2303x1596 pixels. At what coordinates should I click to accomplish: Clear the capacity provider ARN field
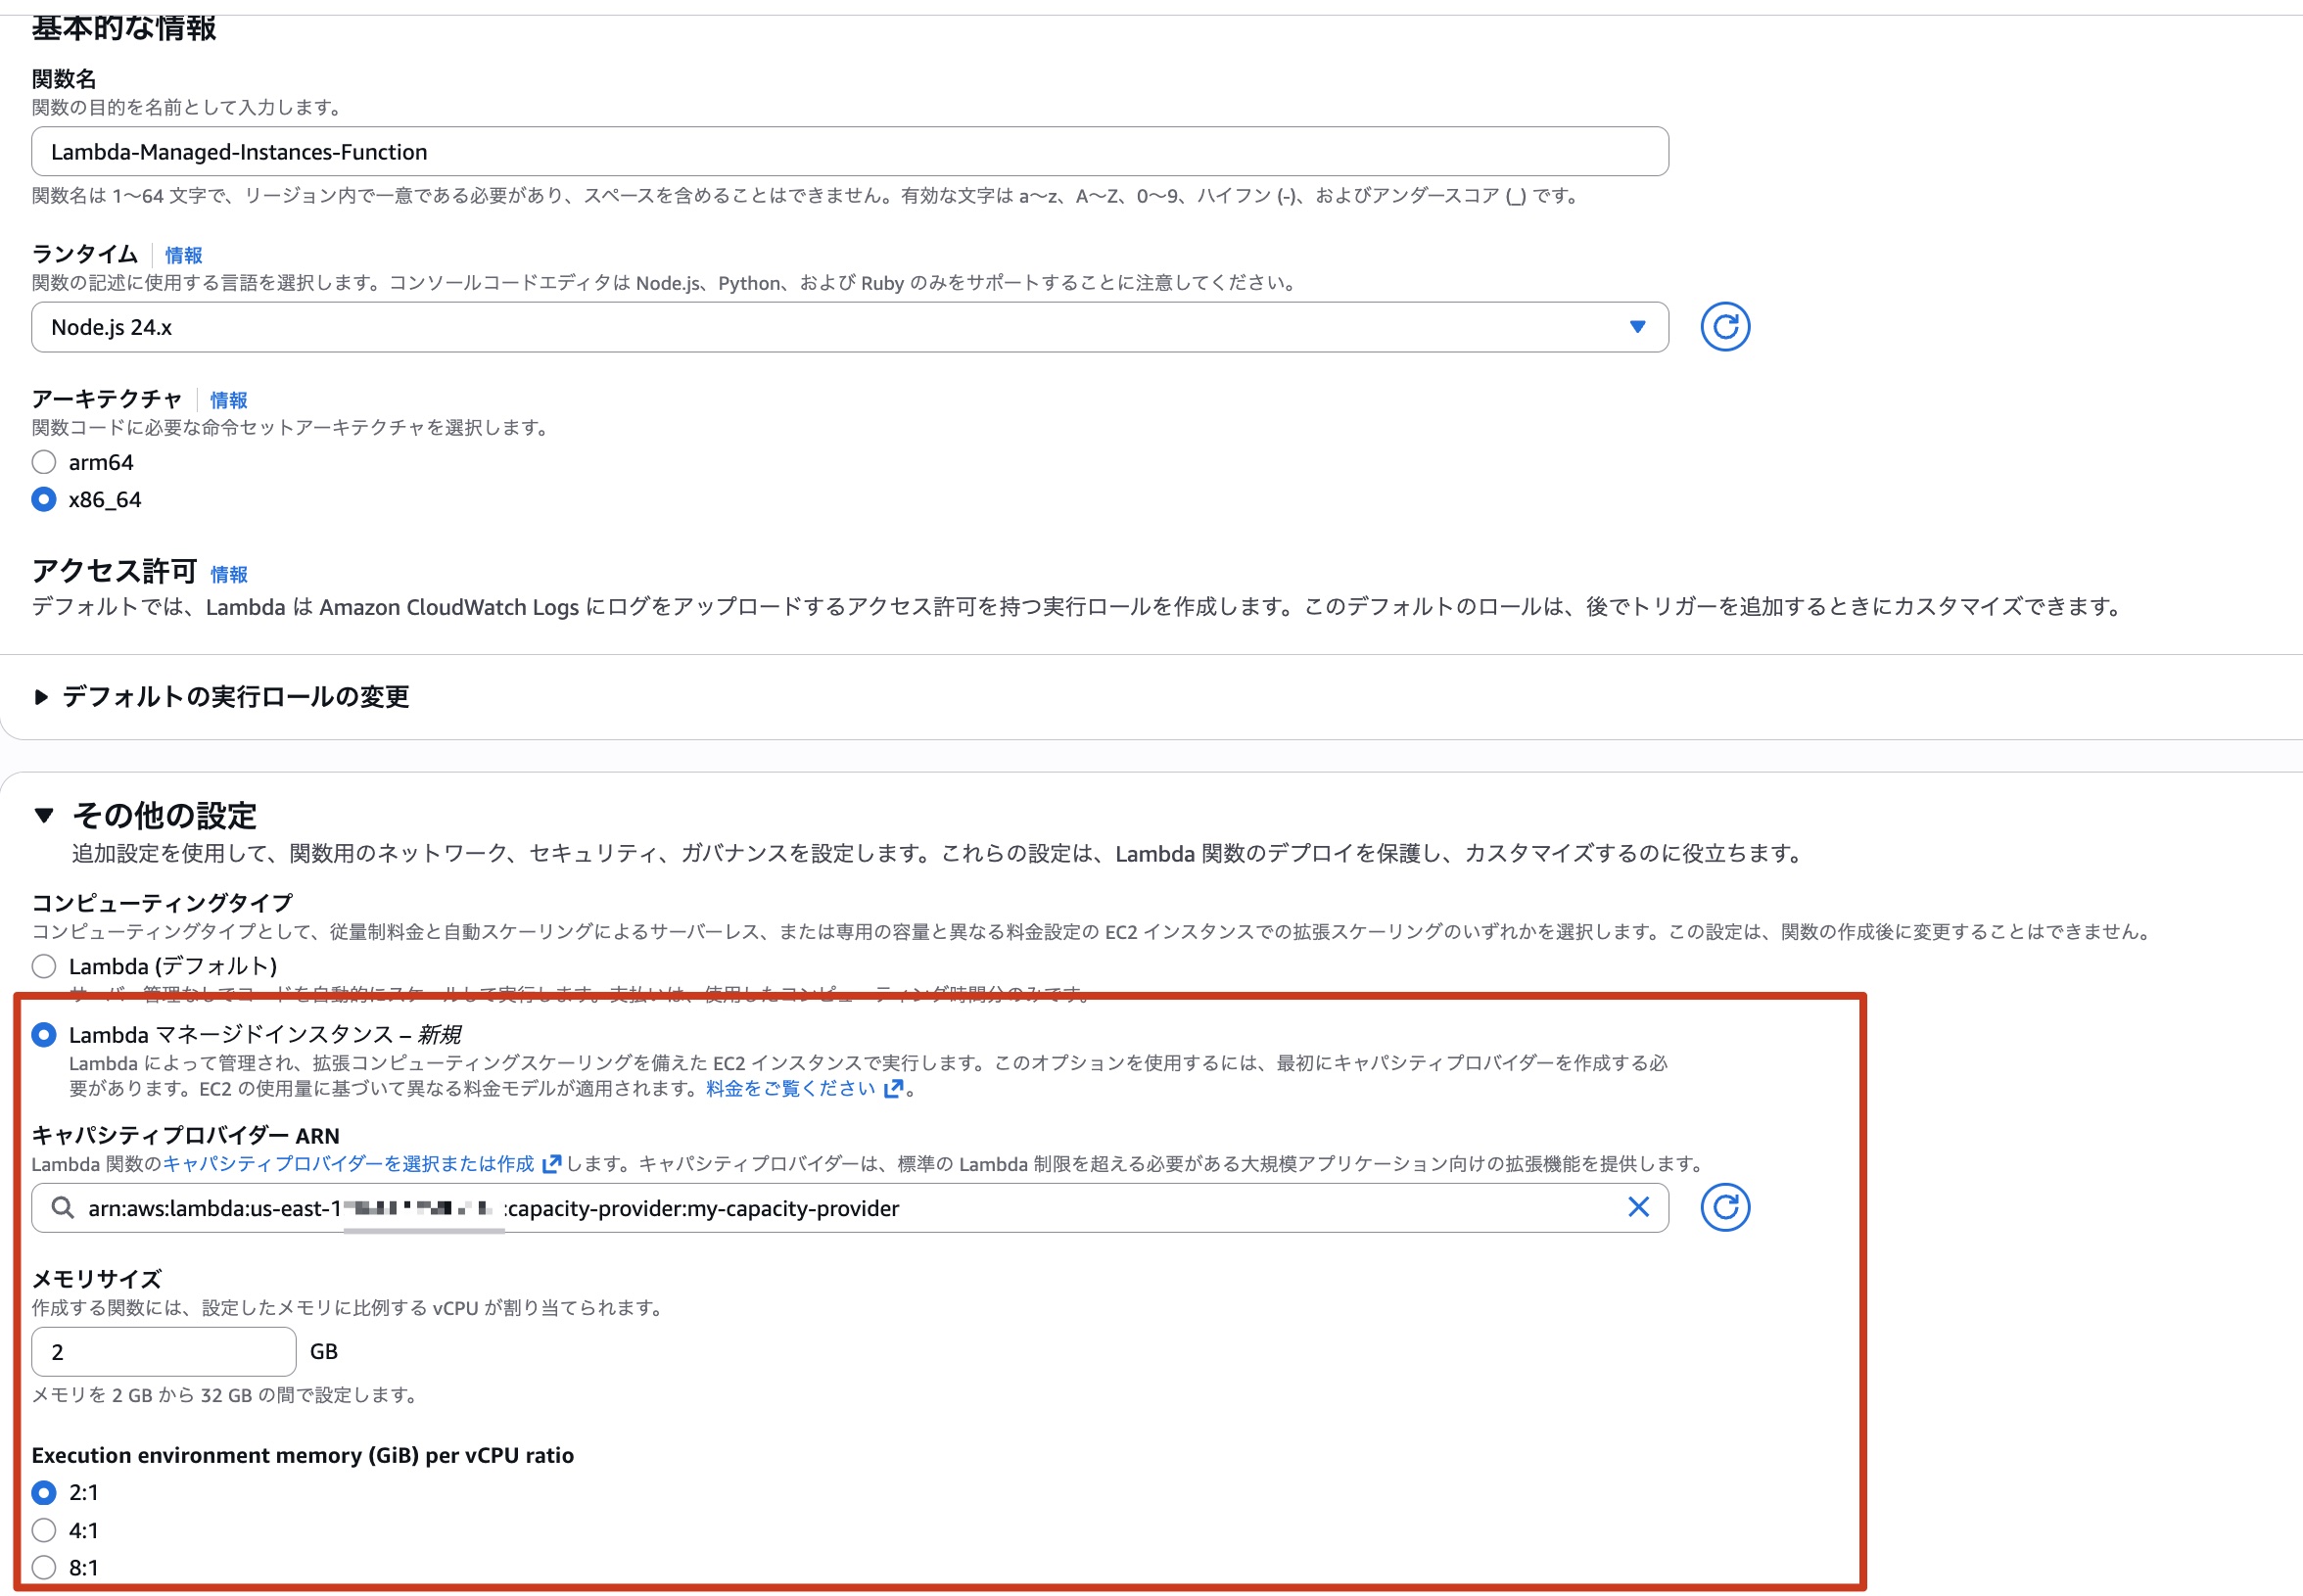point(1638,1207)
